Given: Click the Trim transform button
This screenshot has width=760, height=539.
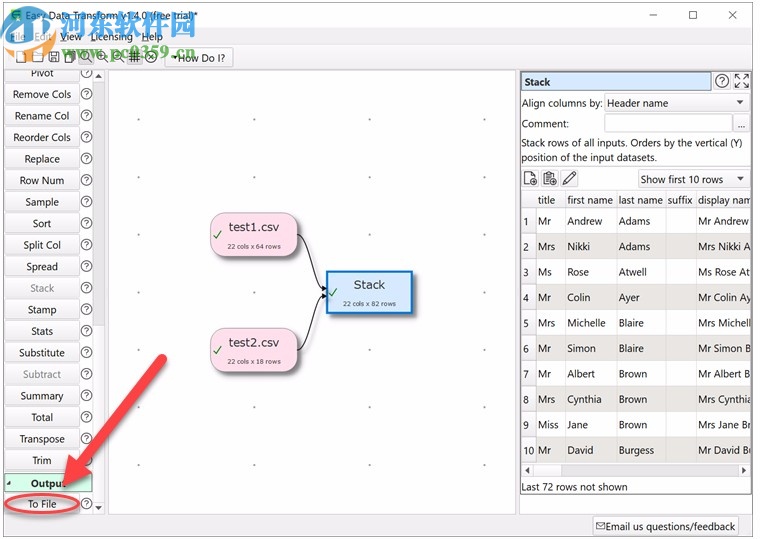Looking at the screenshot, I should (x=42, y=460).
